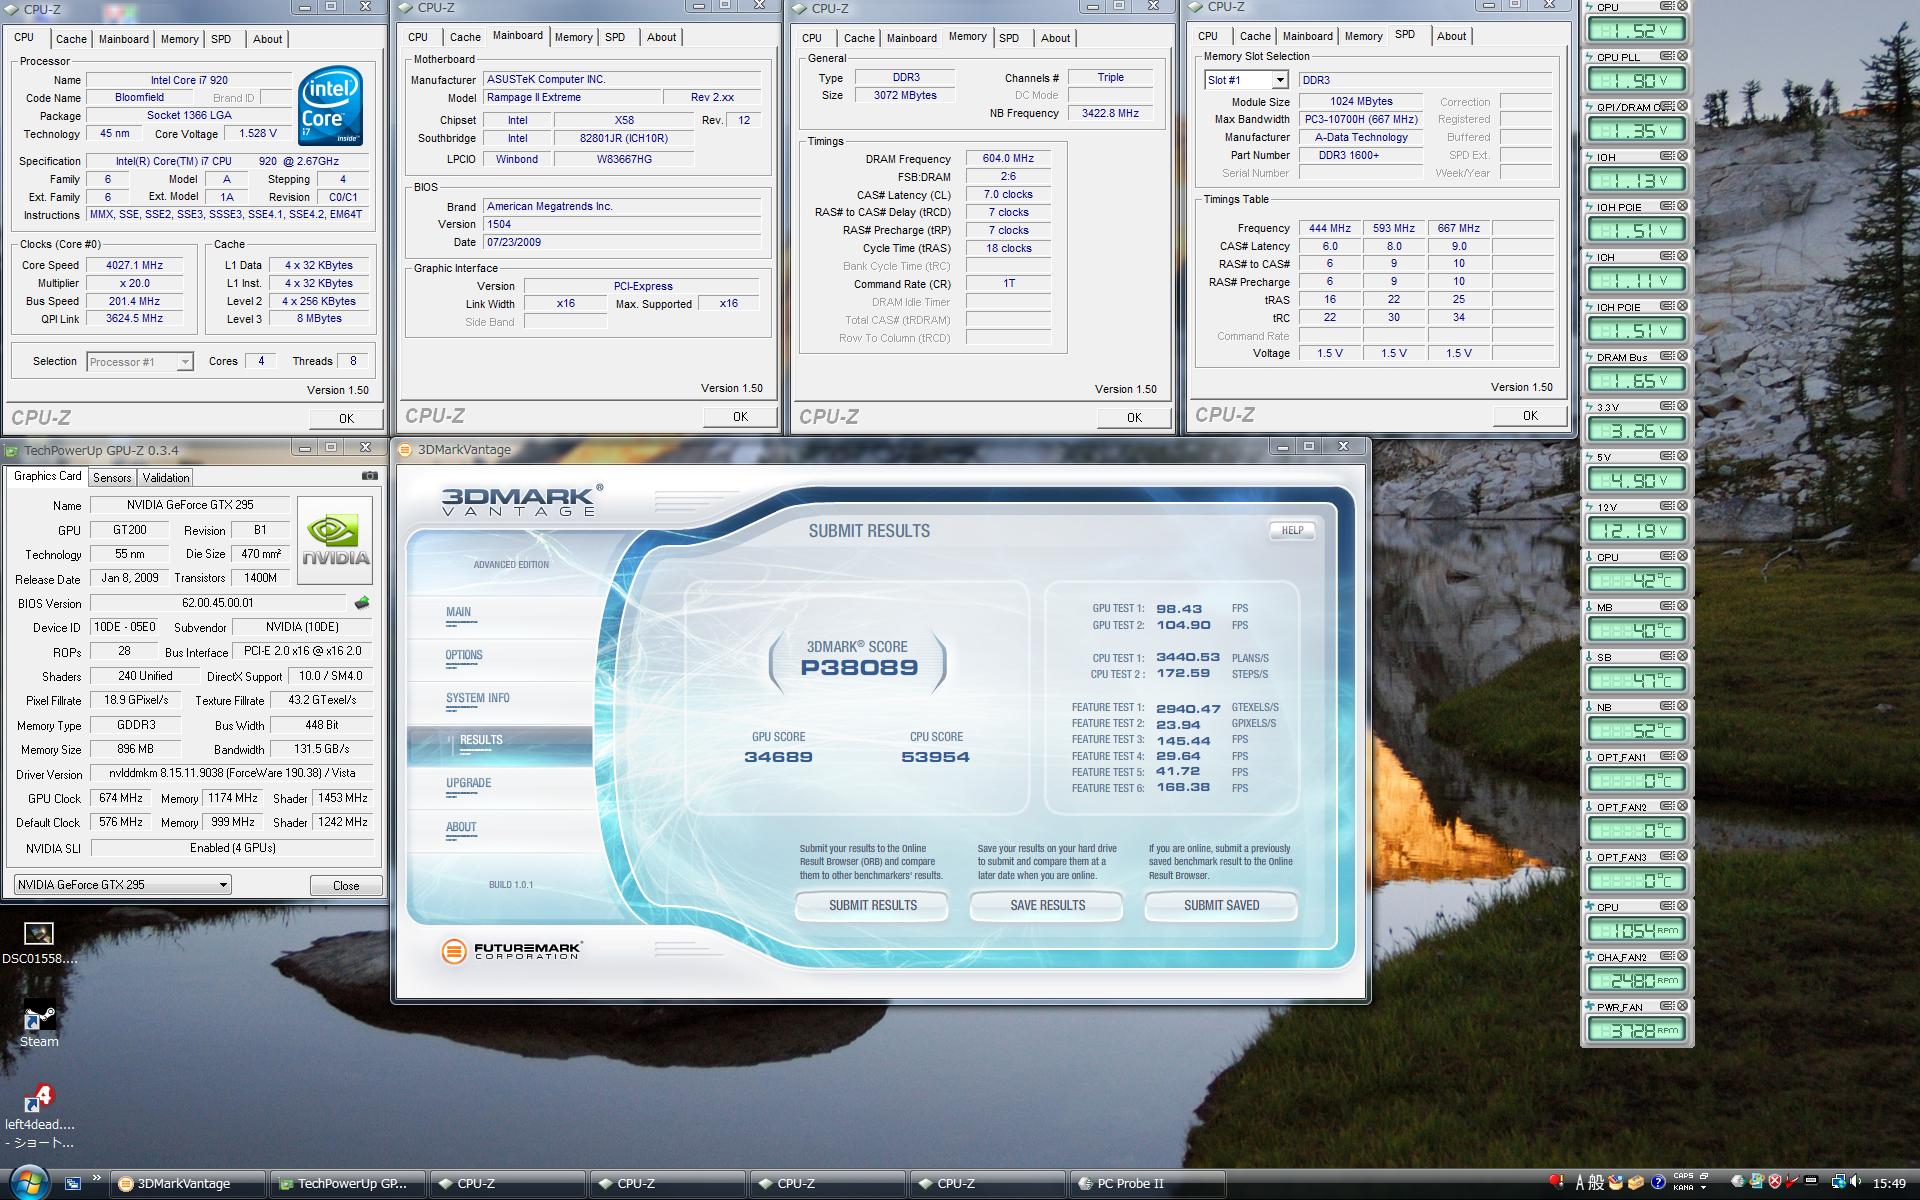Screen dimensions: 1920x1200
Task: Click the NVIDIA logo in GPU-Z
Action: [336, 541]
